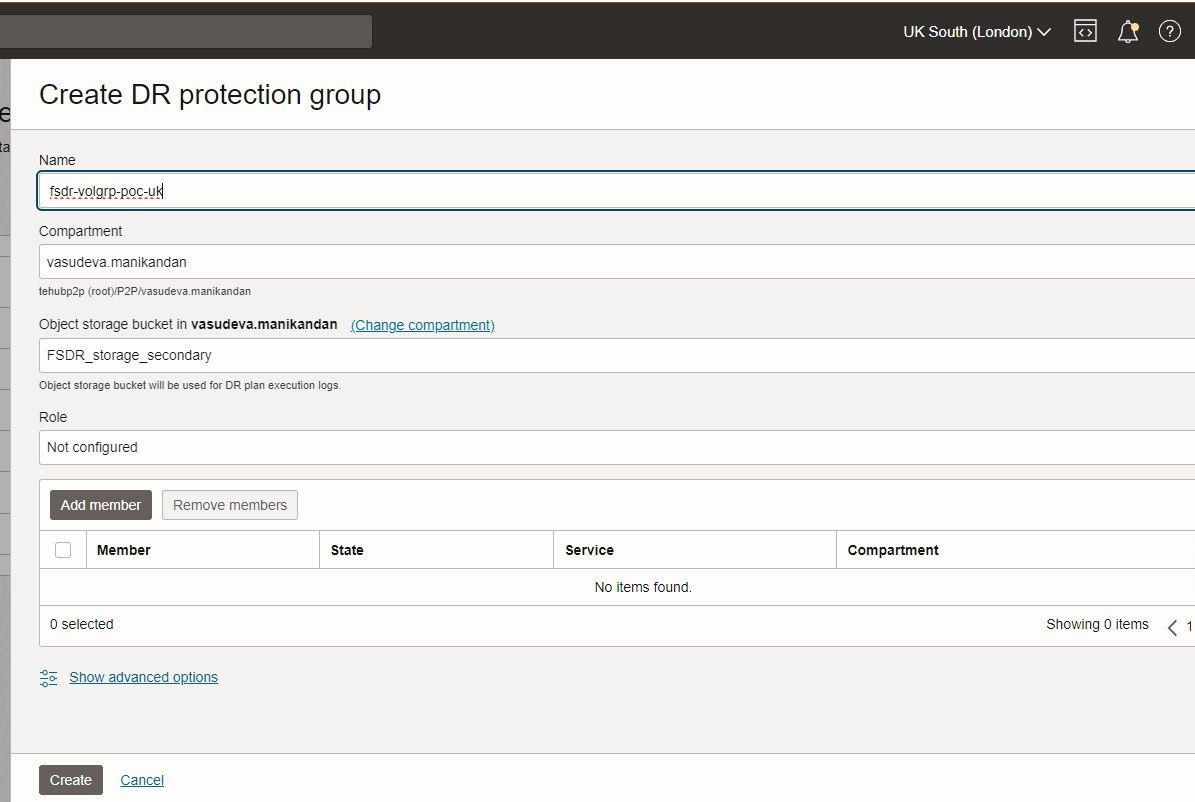Click the bucket hint about DR plan execution logs
The height and width of the screenshot is (802, 1195).
pos(190,385)
